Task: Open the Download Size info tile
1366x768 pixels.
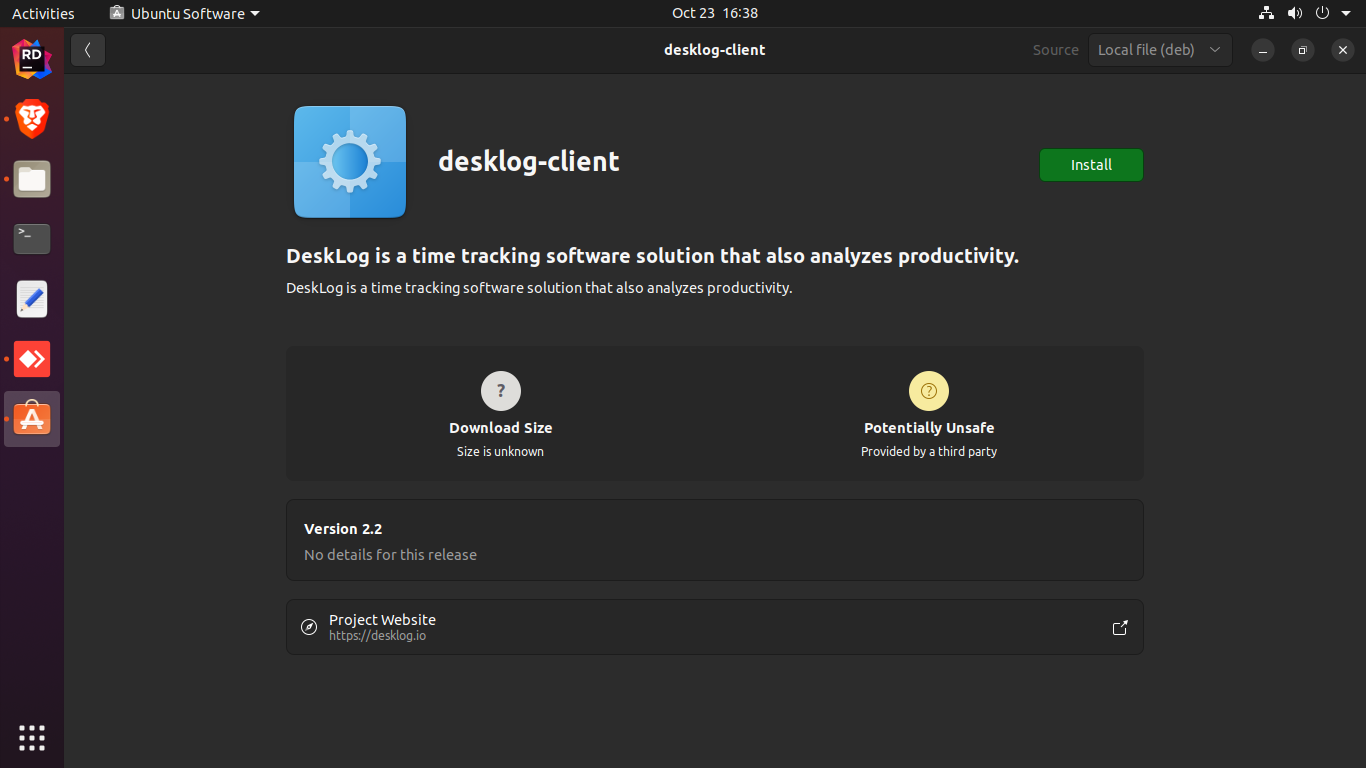Action: [501, 414]
